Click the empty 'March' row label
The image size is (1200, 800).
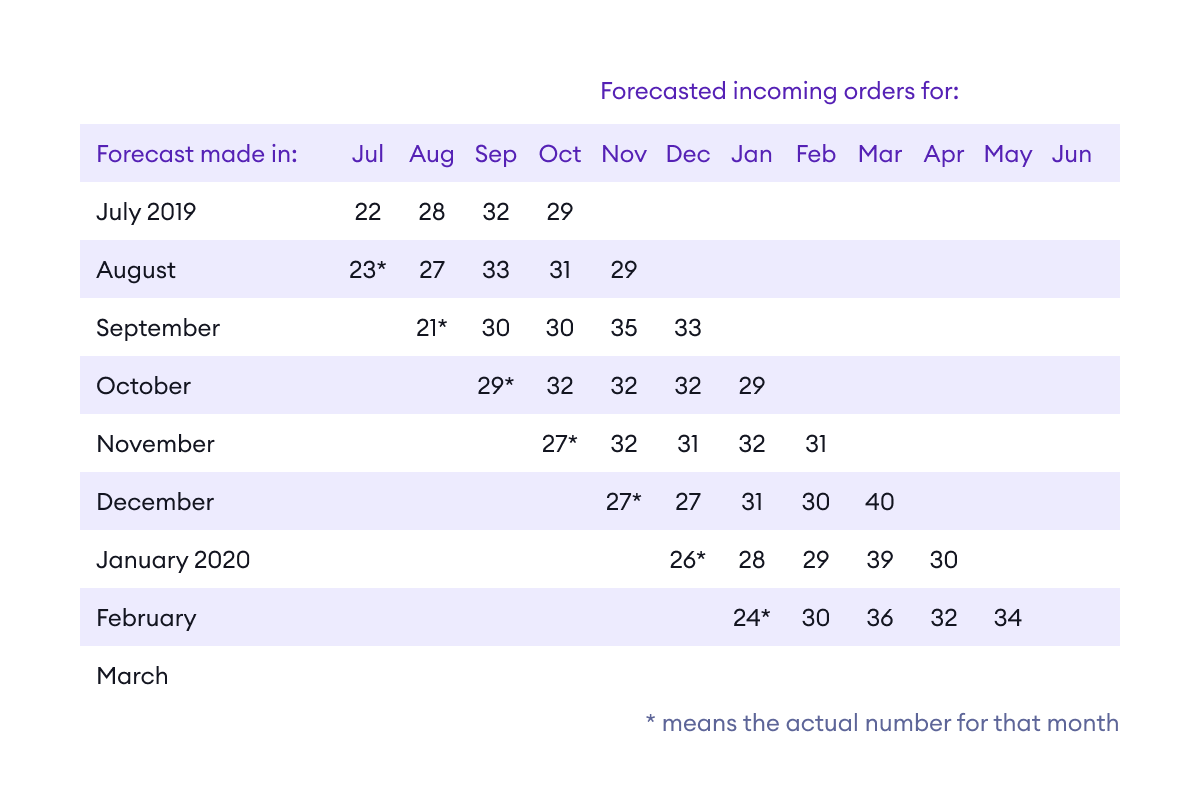(132, 676)
